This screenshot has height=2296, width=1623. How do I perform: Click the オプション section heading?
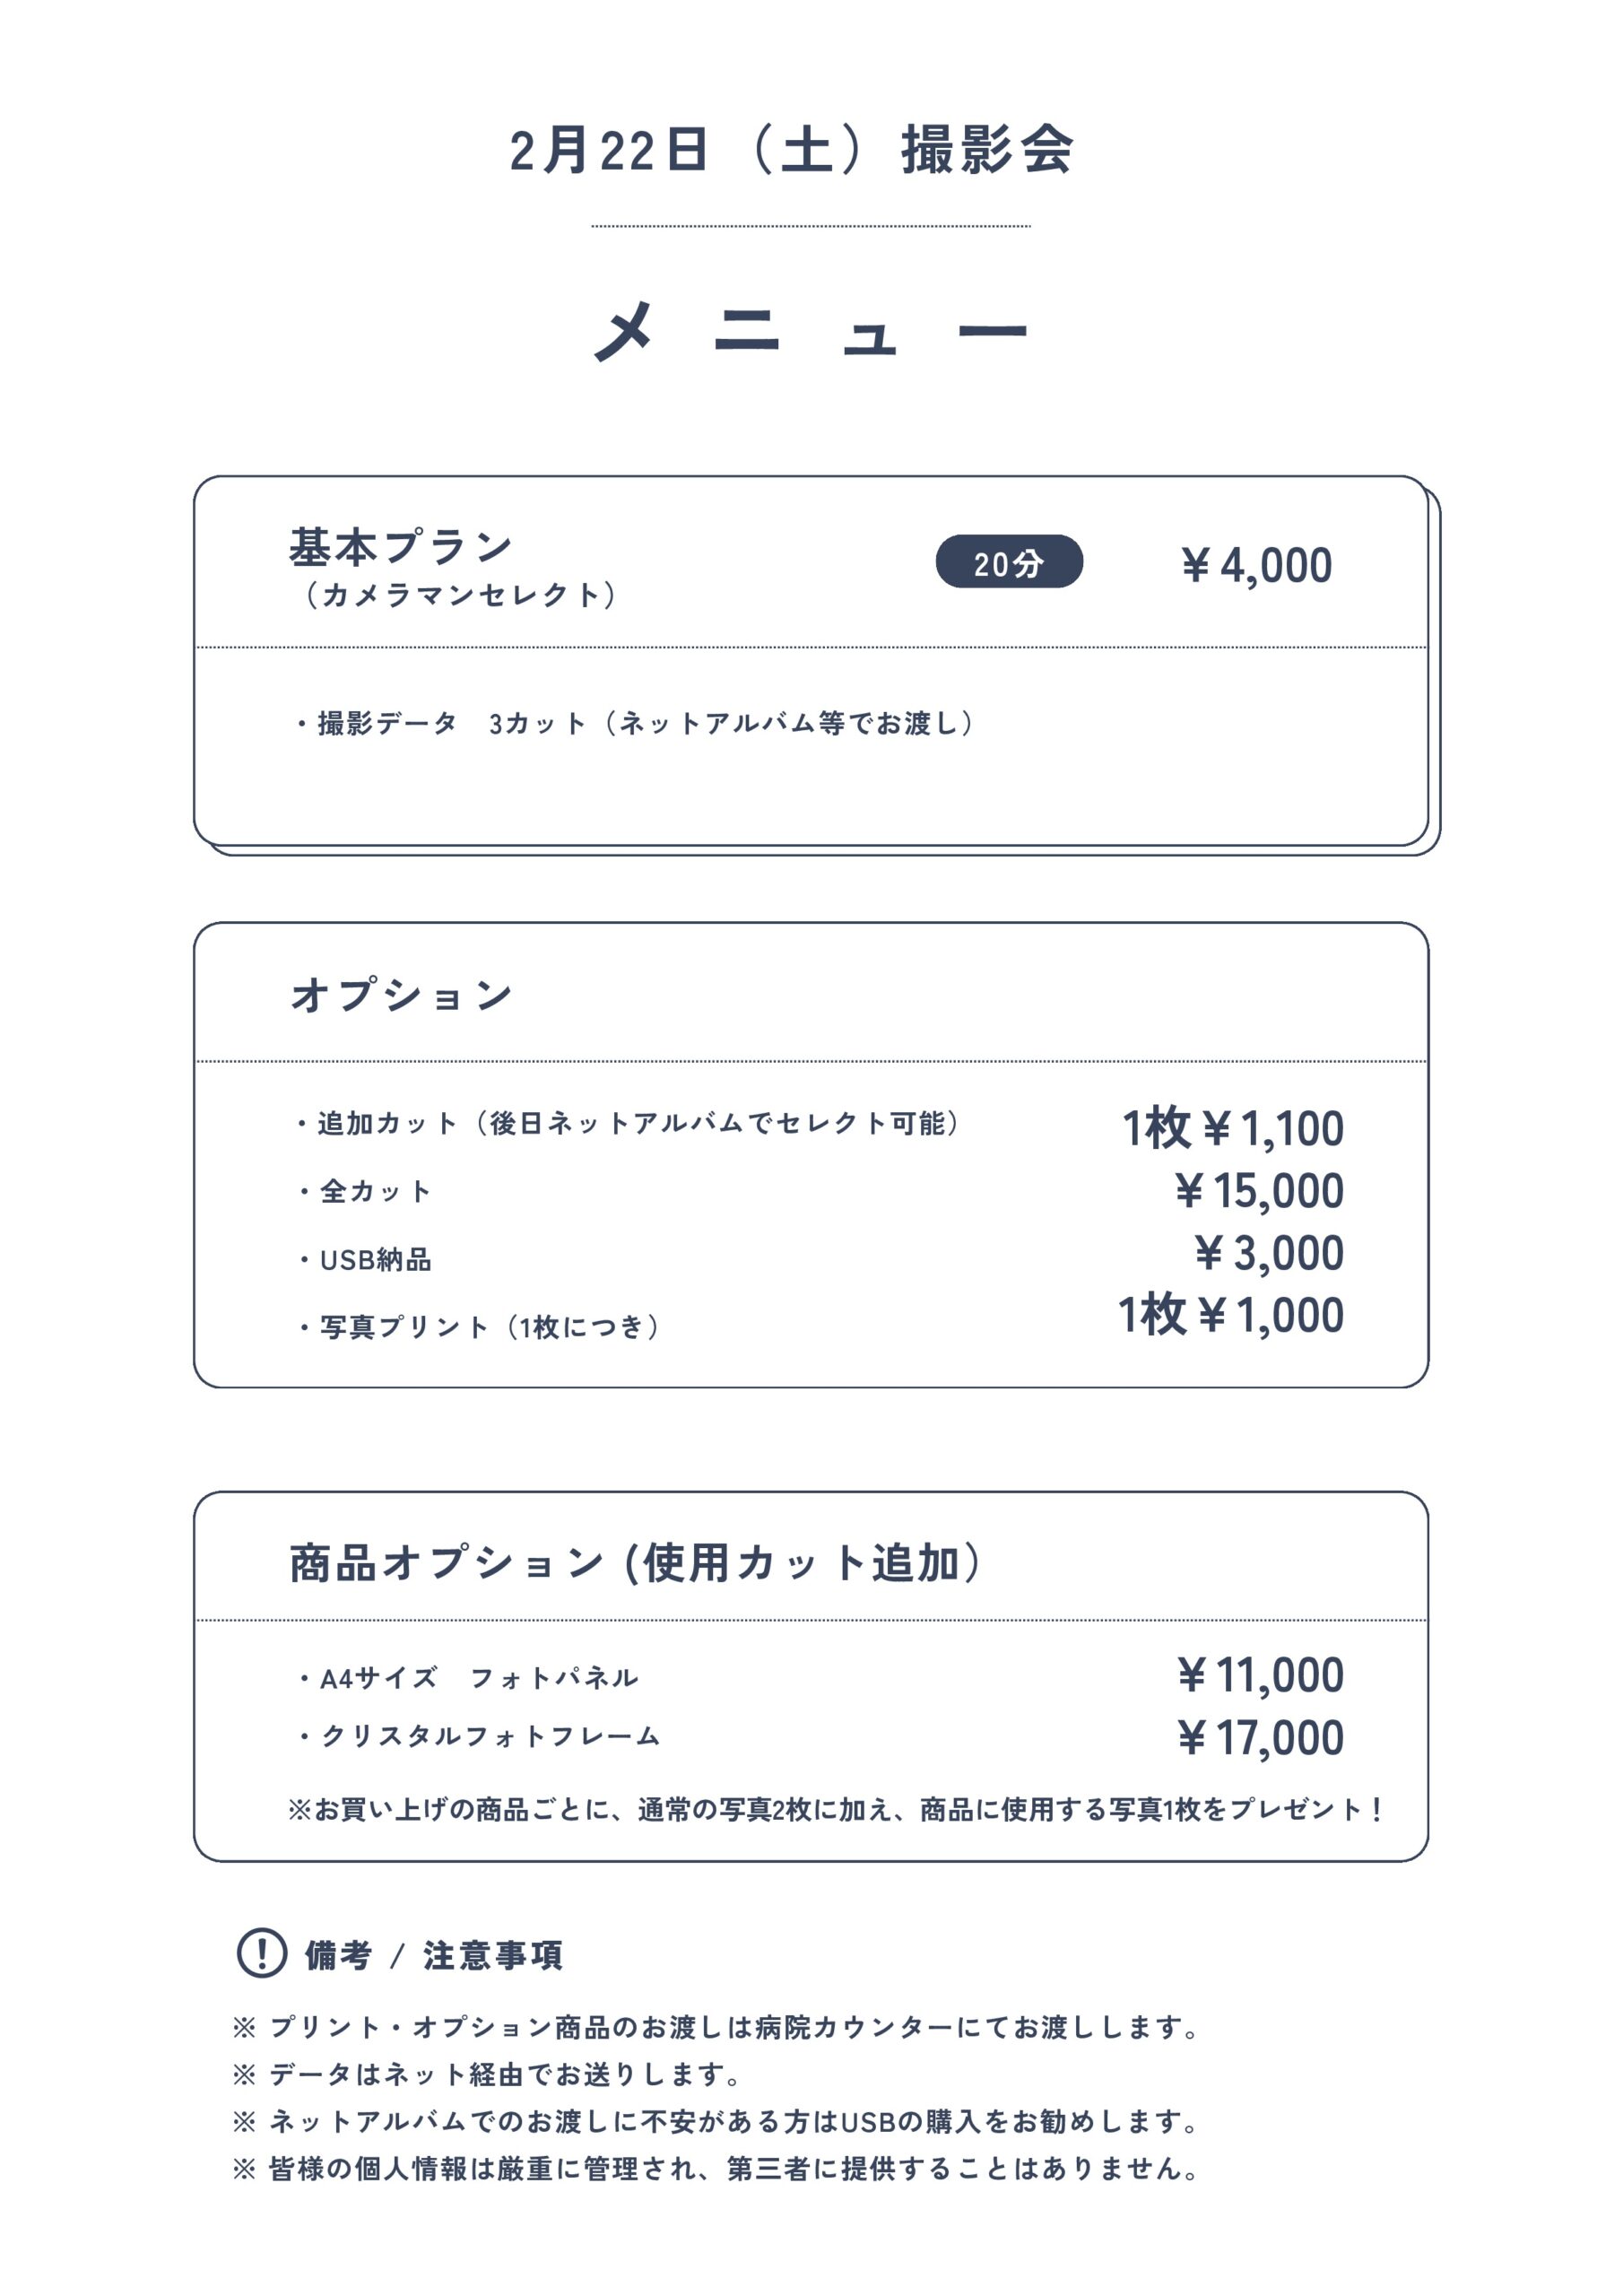402,995
